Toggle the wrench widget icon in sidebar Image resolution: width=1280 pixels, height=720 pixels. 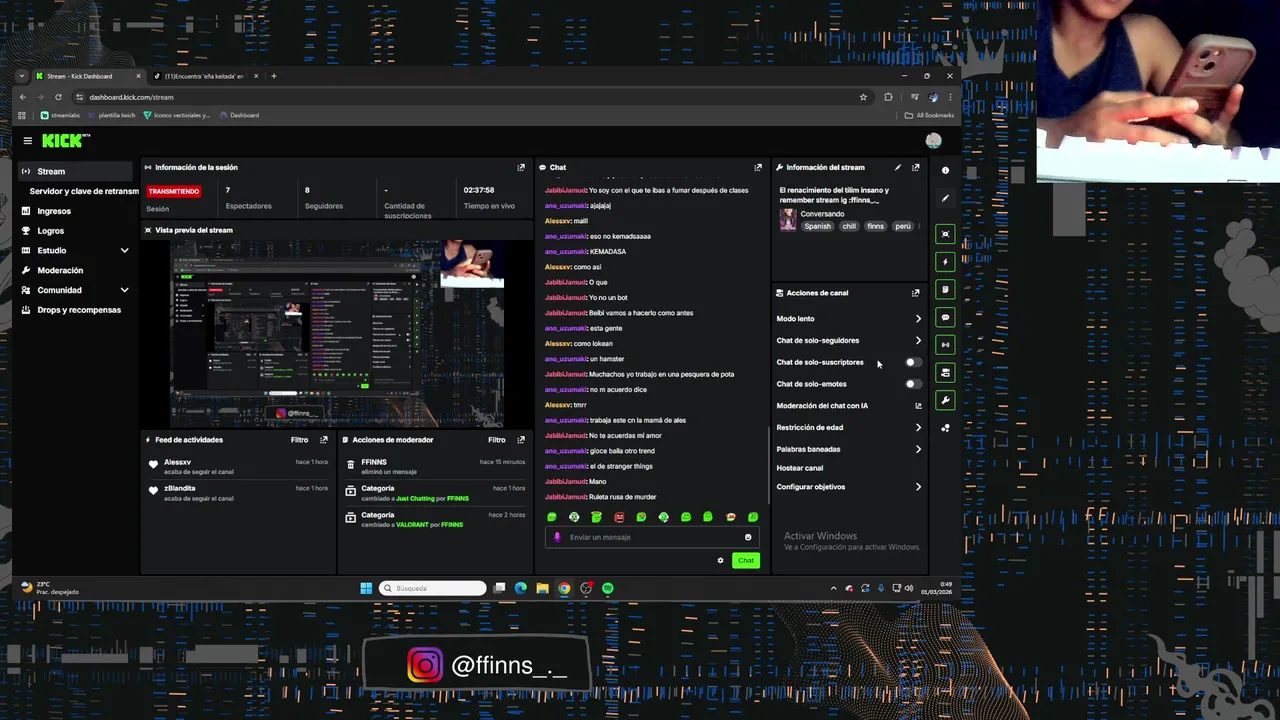(945, 400)
